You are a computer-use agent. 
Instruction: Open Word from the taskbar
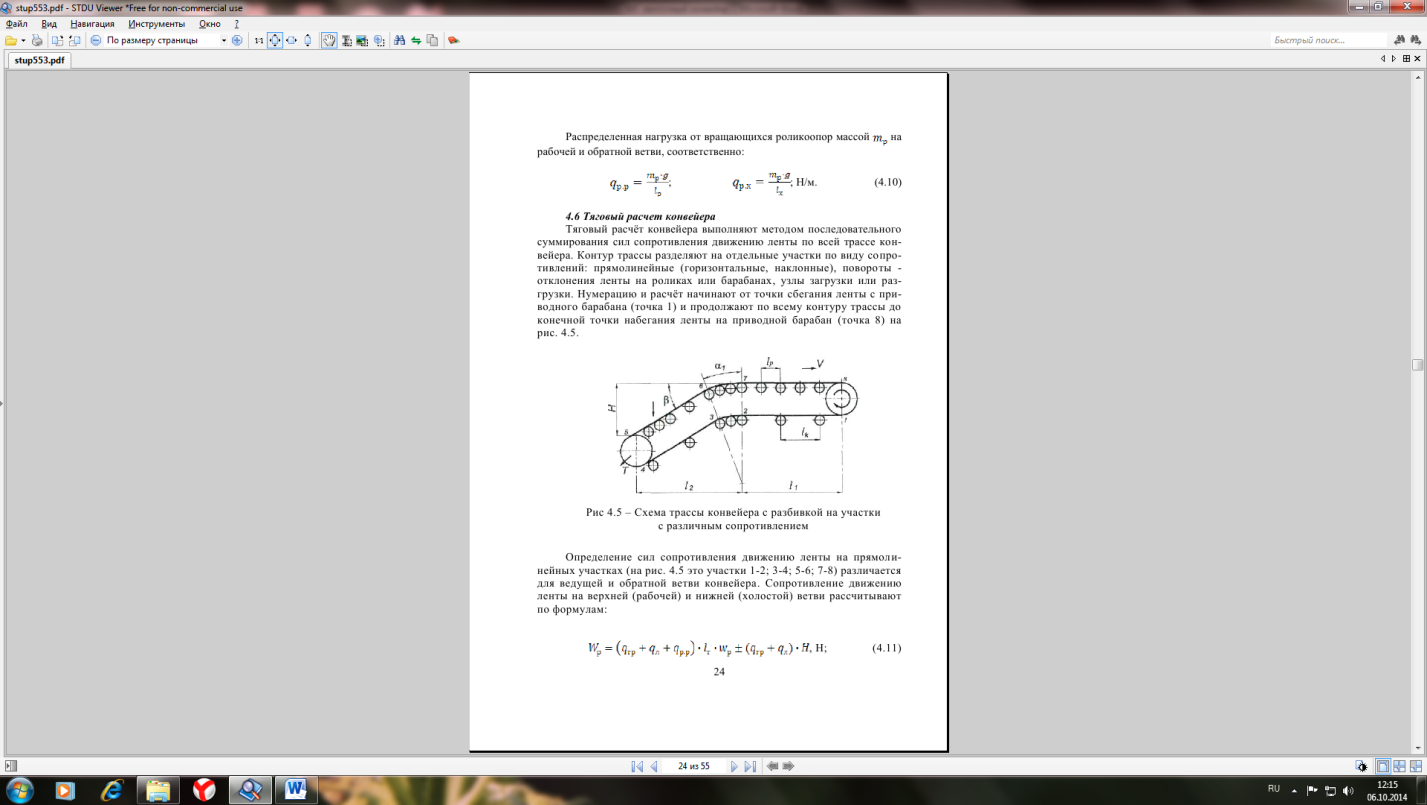295,790
